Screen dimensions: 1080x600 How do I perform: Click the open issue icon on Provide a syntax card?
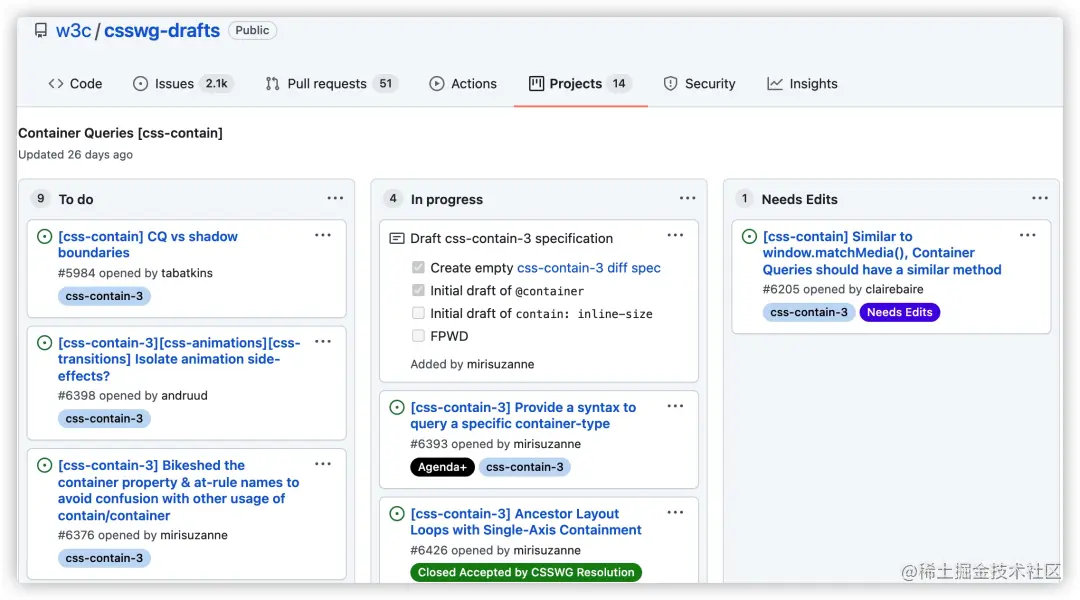(x=397, y=408)
